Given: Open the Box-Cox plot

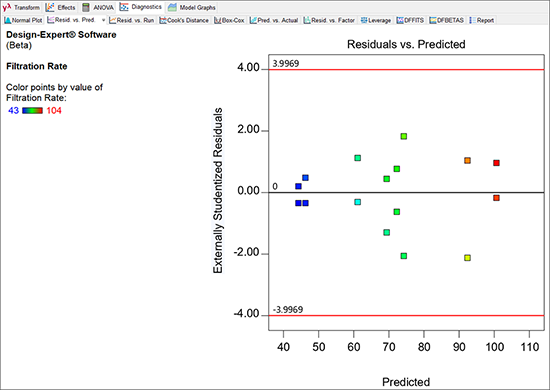Looking at the screenshot, I should pos(229,20).
